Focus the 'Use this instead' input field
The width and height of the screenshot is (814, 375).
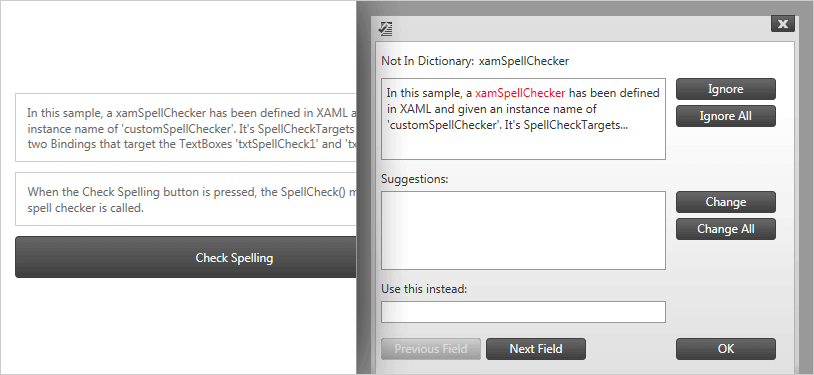pos(523,312)
